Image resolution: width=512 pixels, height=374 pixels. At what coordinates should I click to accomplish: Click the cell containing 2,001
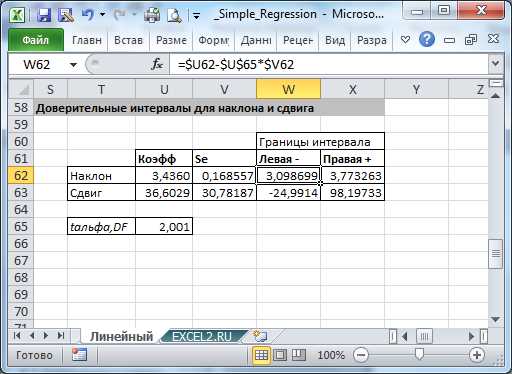(164, 227)
